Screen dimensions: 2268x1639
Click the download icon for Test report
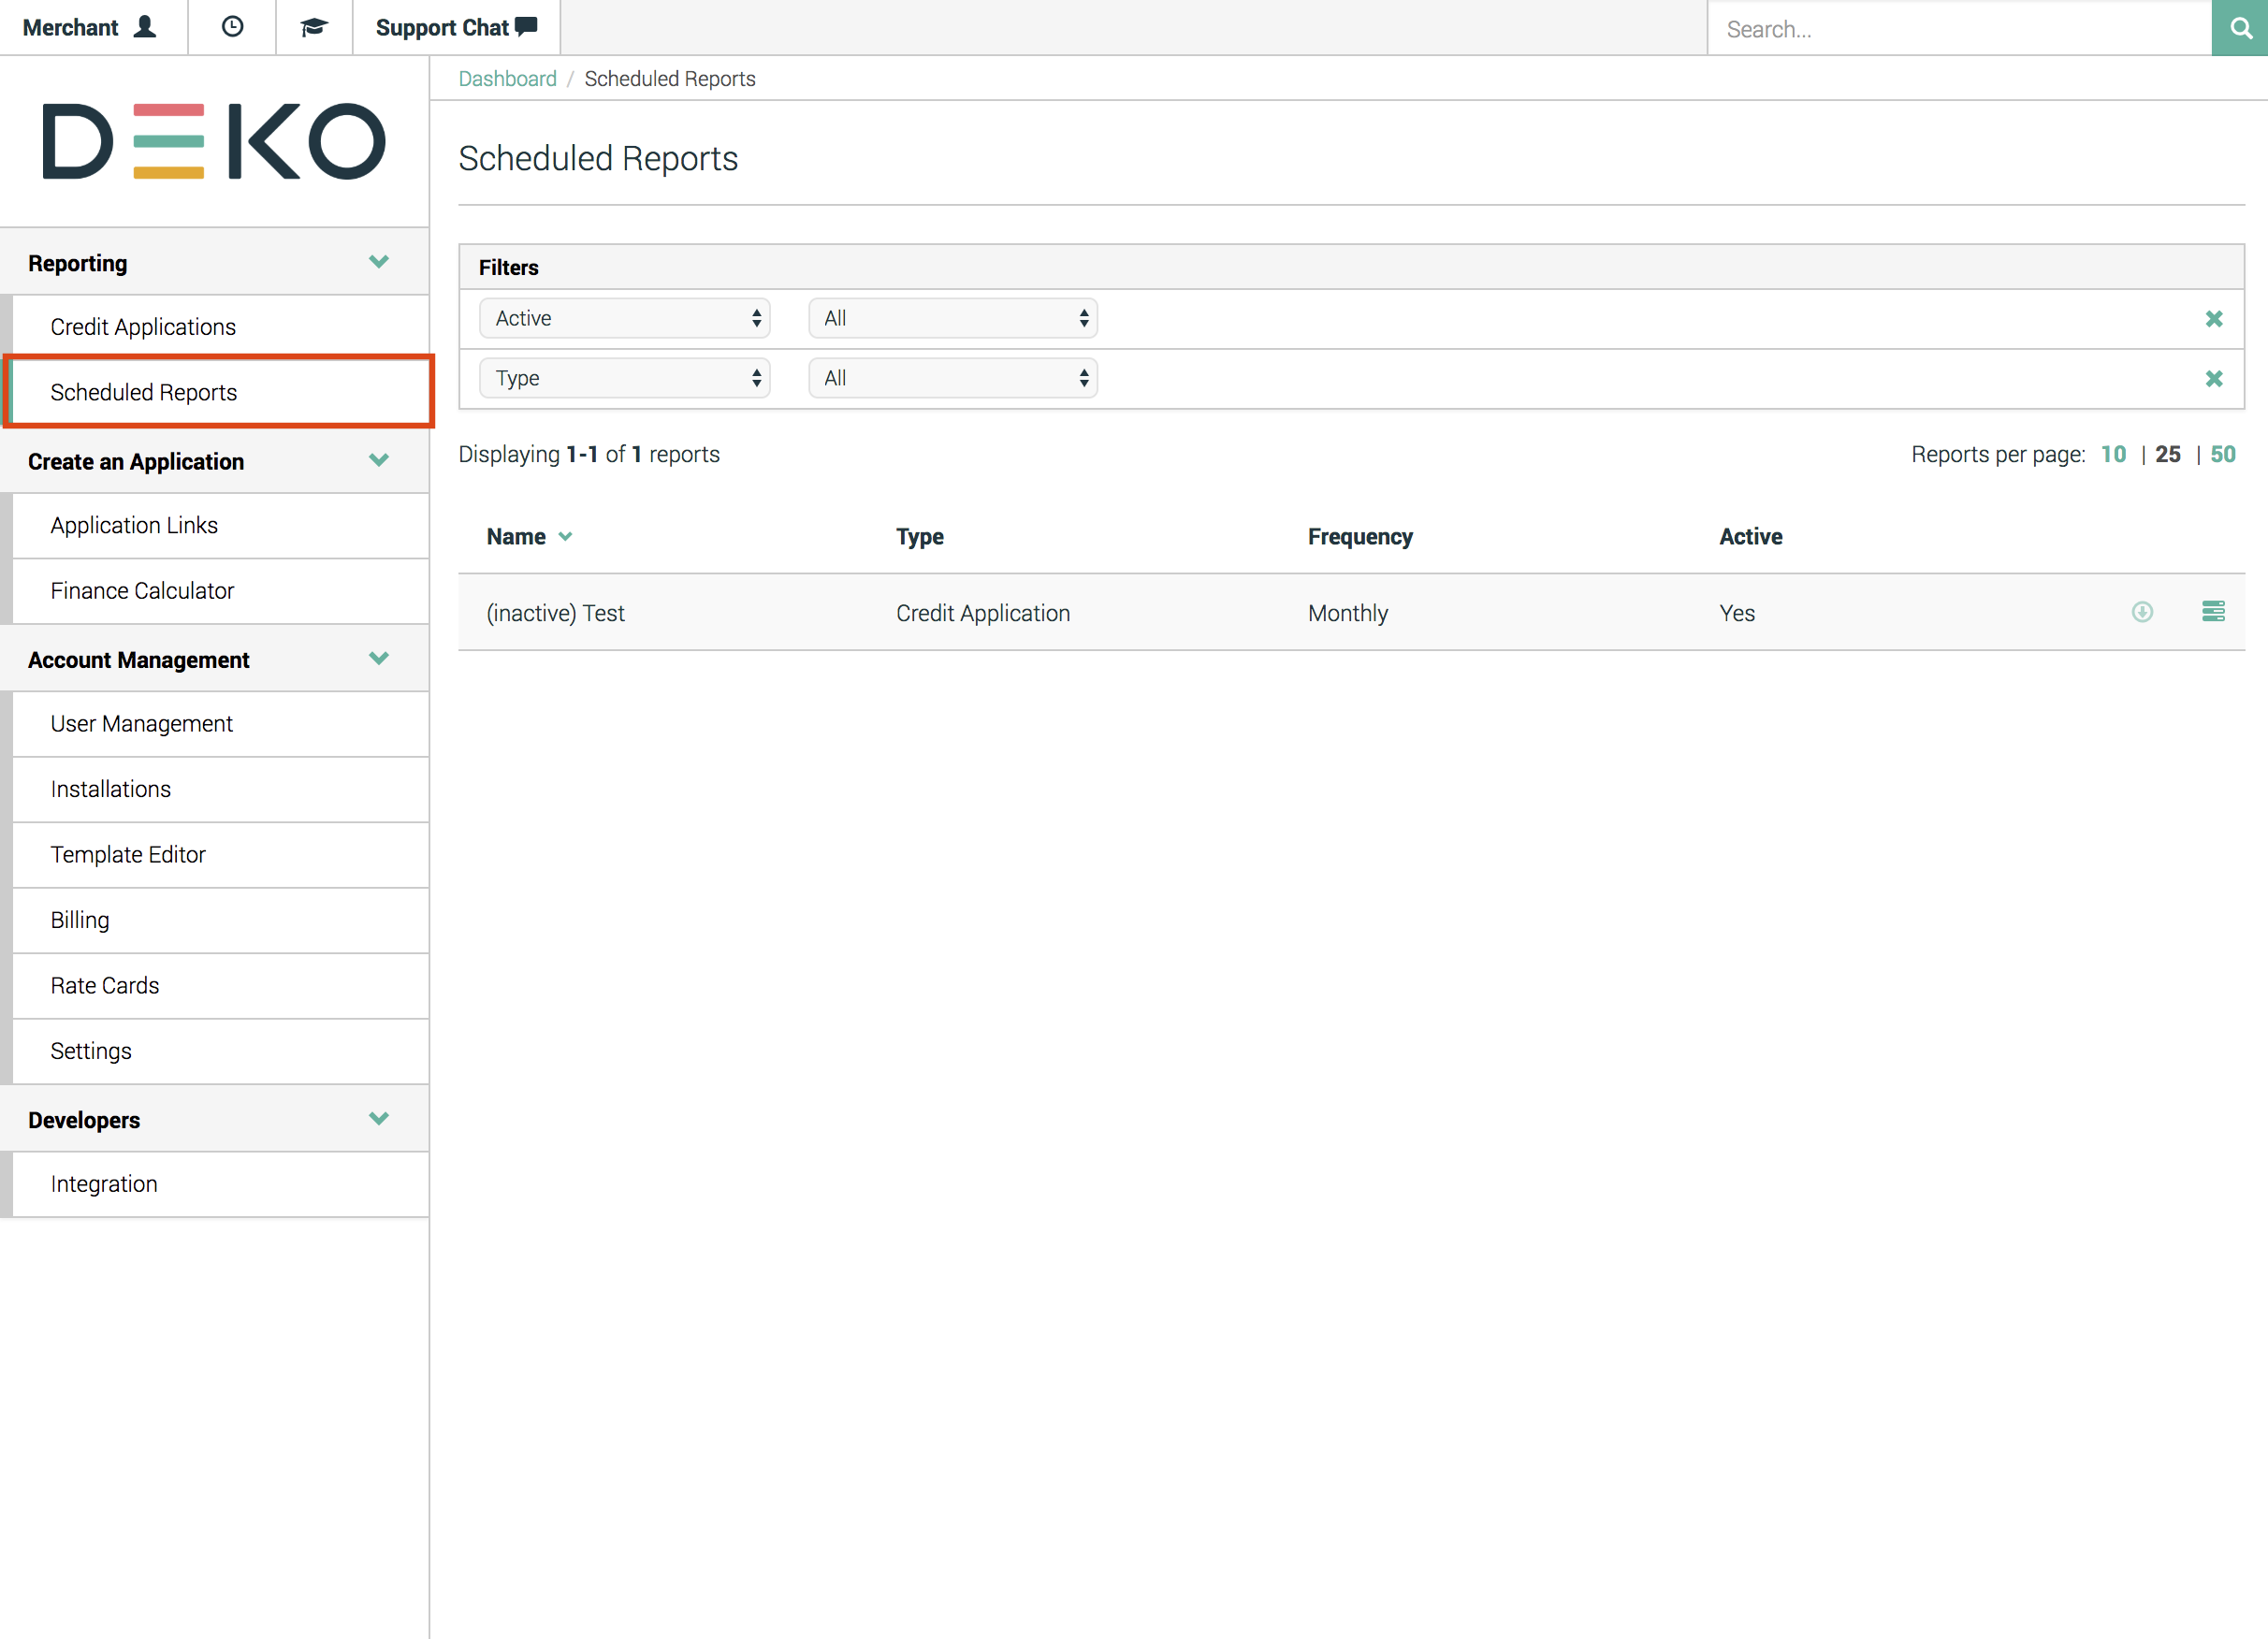click(x=2142, y=612)
